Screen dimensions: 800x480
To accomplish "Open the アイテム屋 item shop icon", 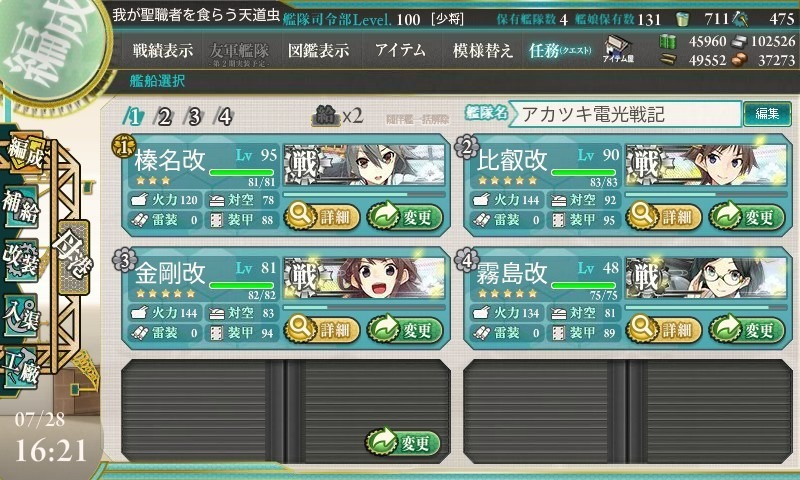I will pyautogui.click(x=618, y=49).
